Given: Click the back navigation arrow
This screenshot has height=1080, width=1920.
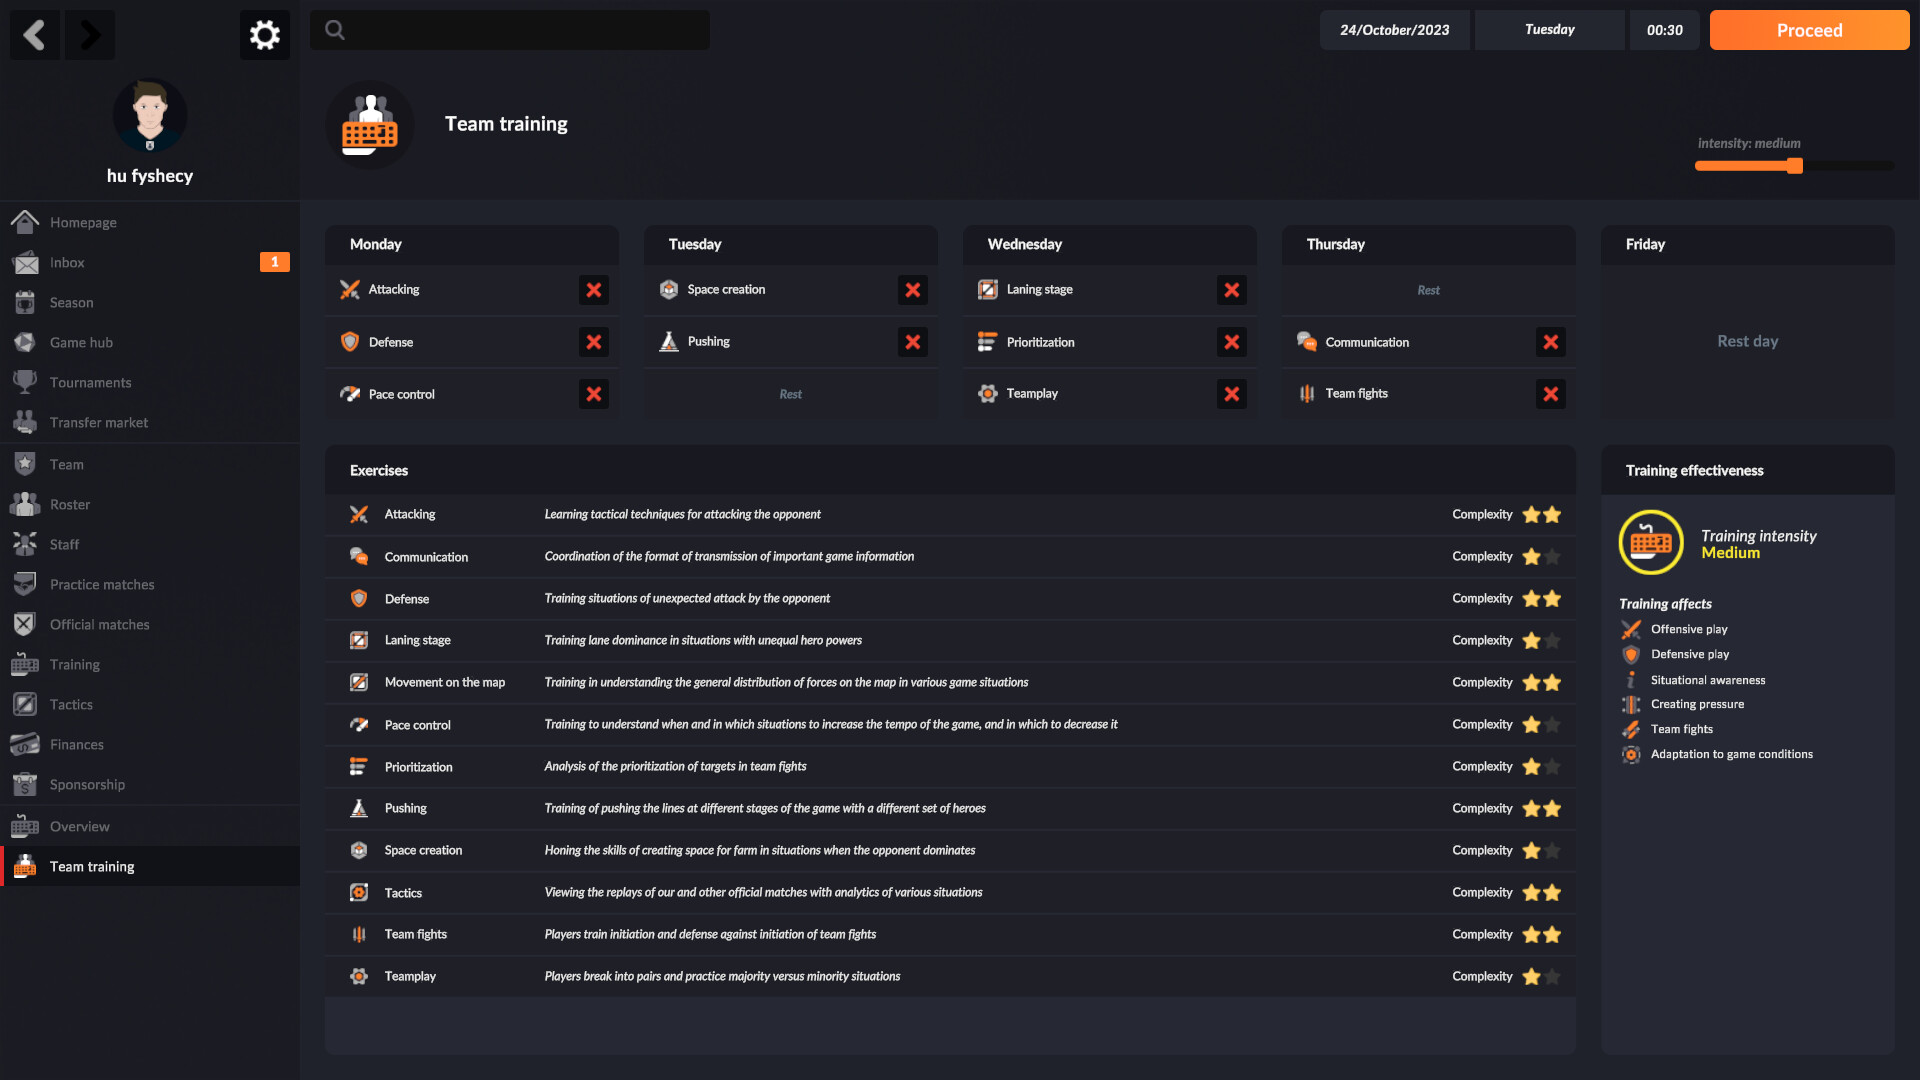Looking at the screenshot, I should [34, 34].
